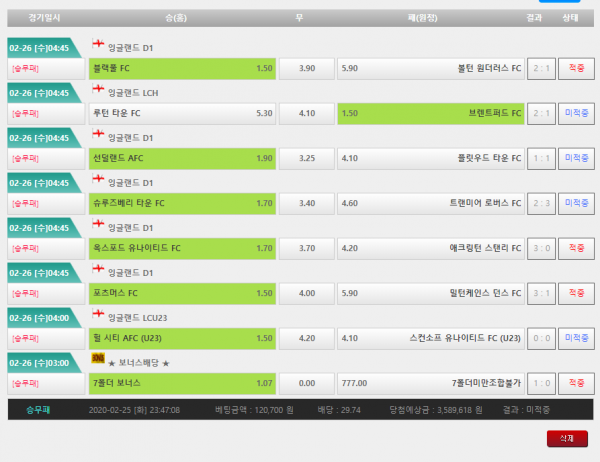
Task: Click 미적중 status for the 루턴 타운 match
Action: (x=575, y=113)
